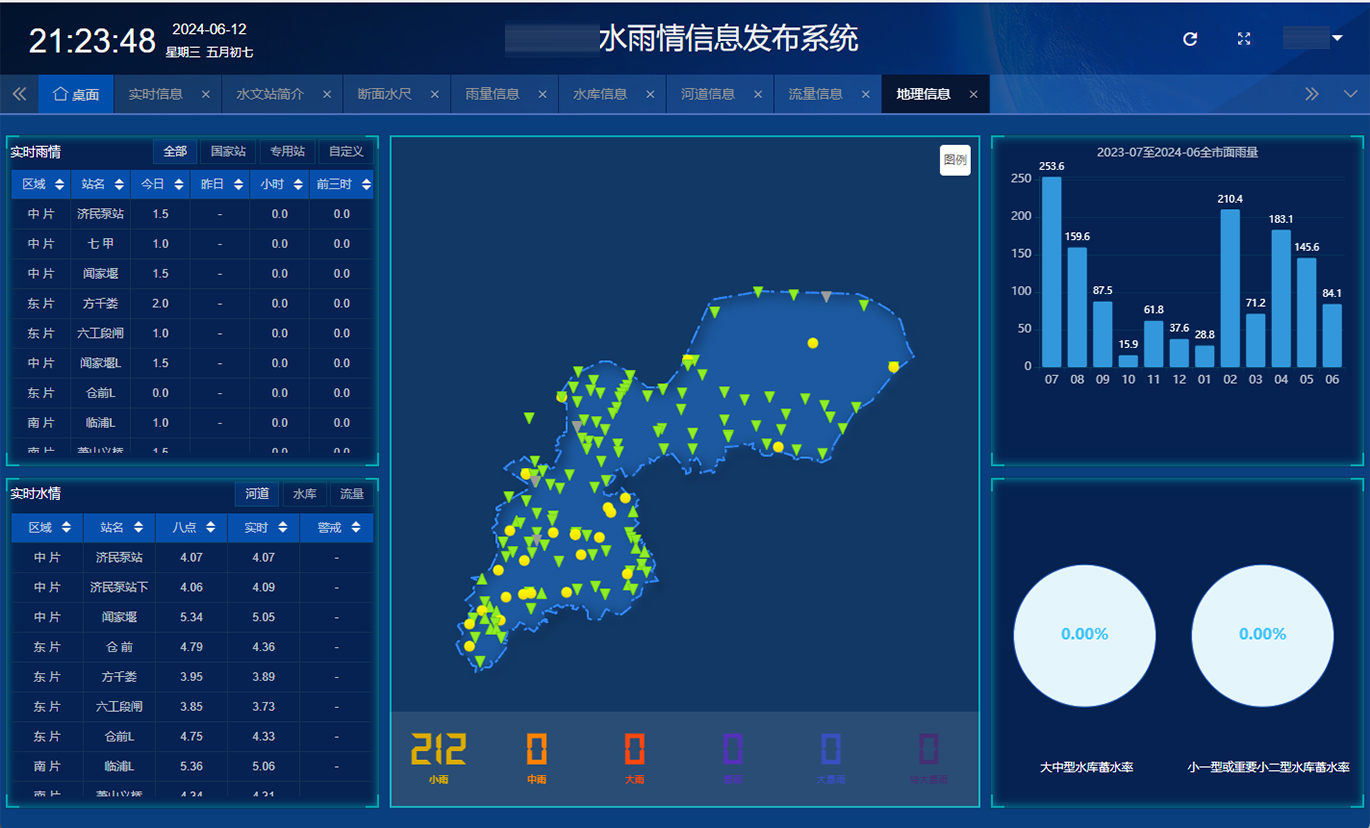Click the 自定义 station filter button
The width and height of the screenshot is (1370, 828).
click(x=345, y=151)
